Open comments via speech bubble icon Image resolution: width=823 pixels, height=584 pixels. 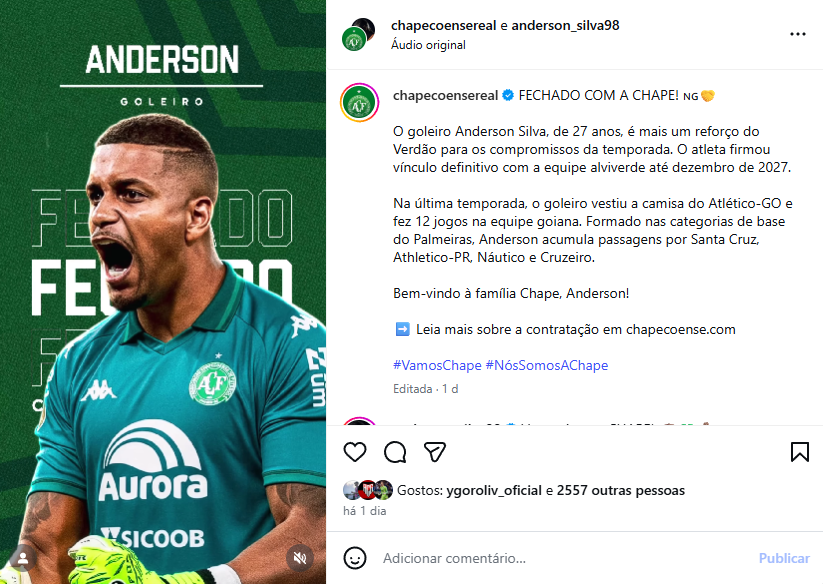tap(395, 452)
